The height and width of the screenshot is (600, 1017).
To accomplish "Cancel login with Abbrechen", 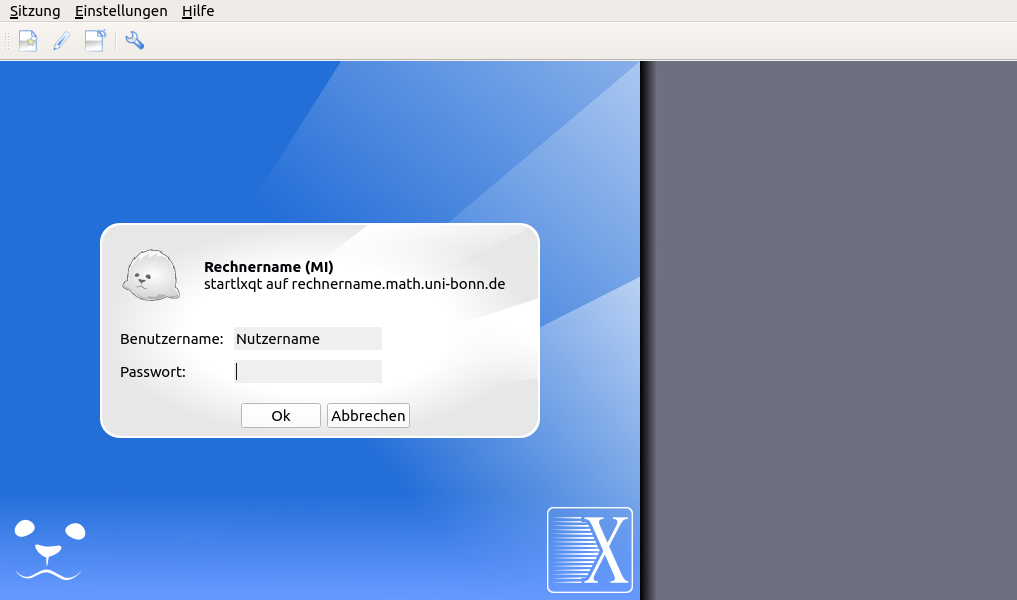I will click(x=368, y=416).
